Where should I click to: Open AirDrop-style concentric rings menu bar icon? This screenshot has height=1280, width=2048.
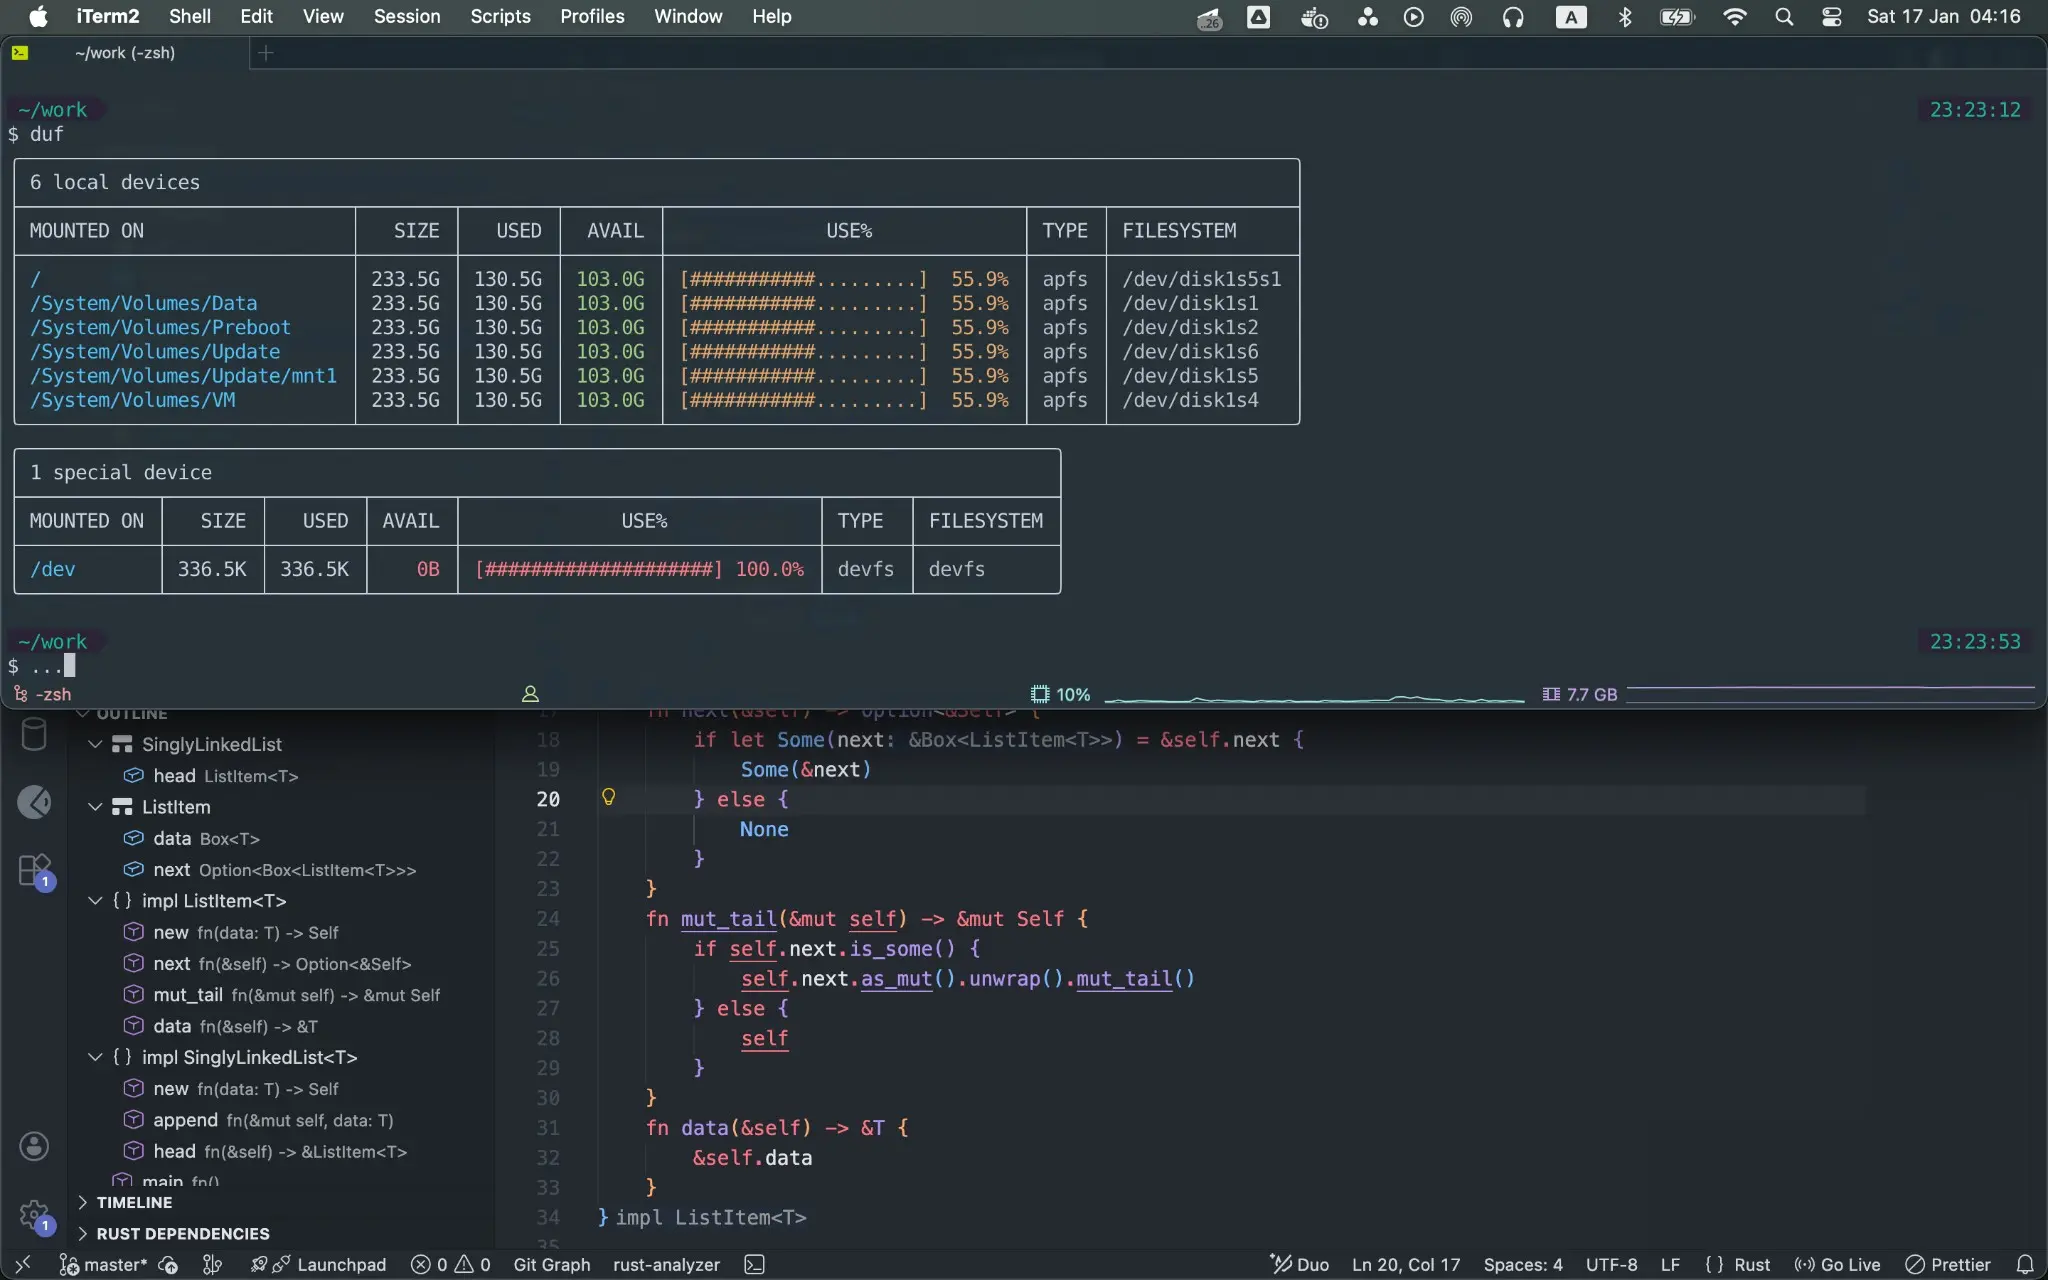pos(1461,17)
